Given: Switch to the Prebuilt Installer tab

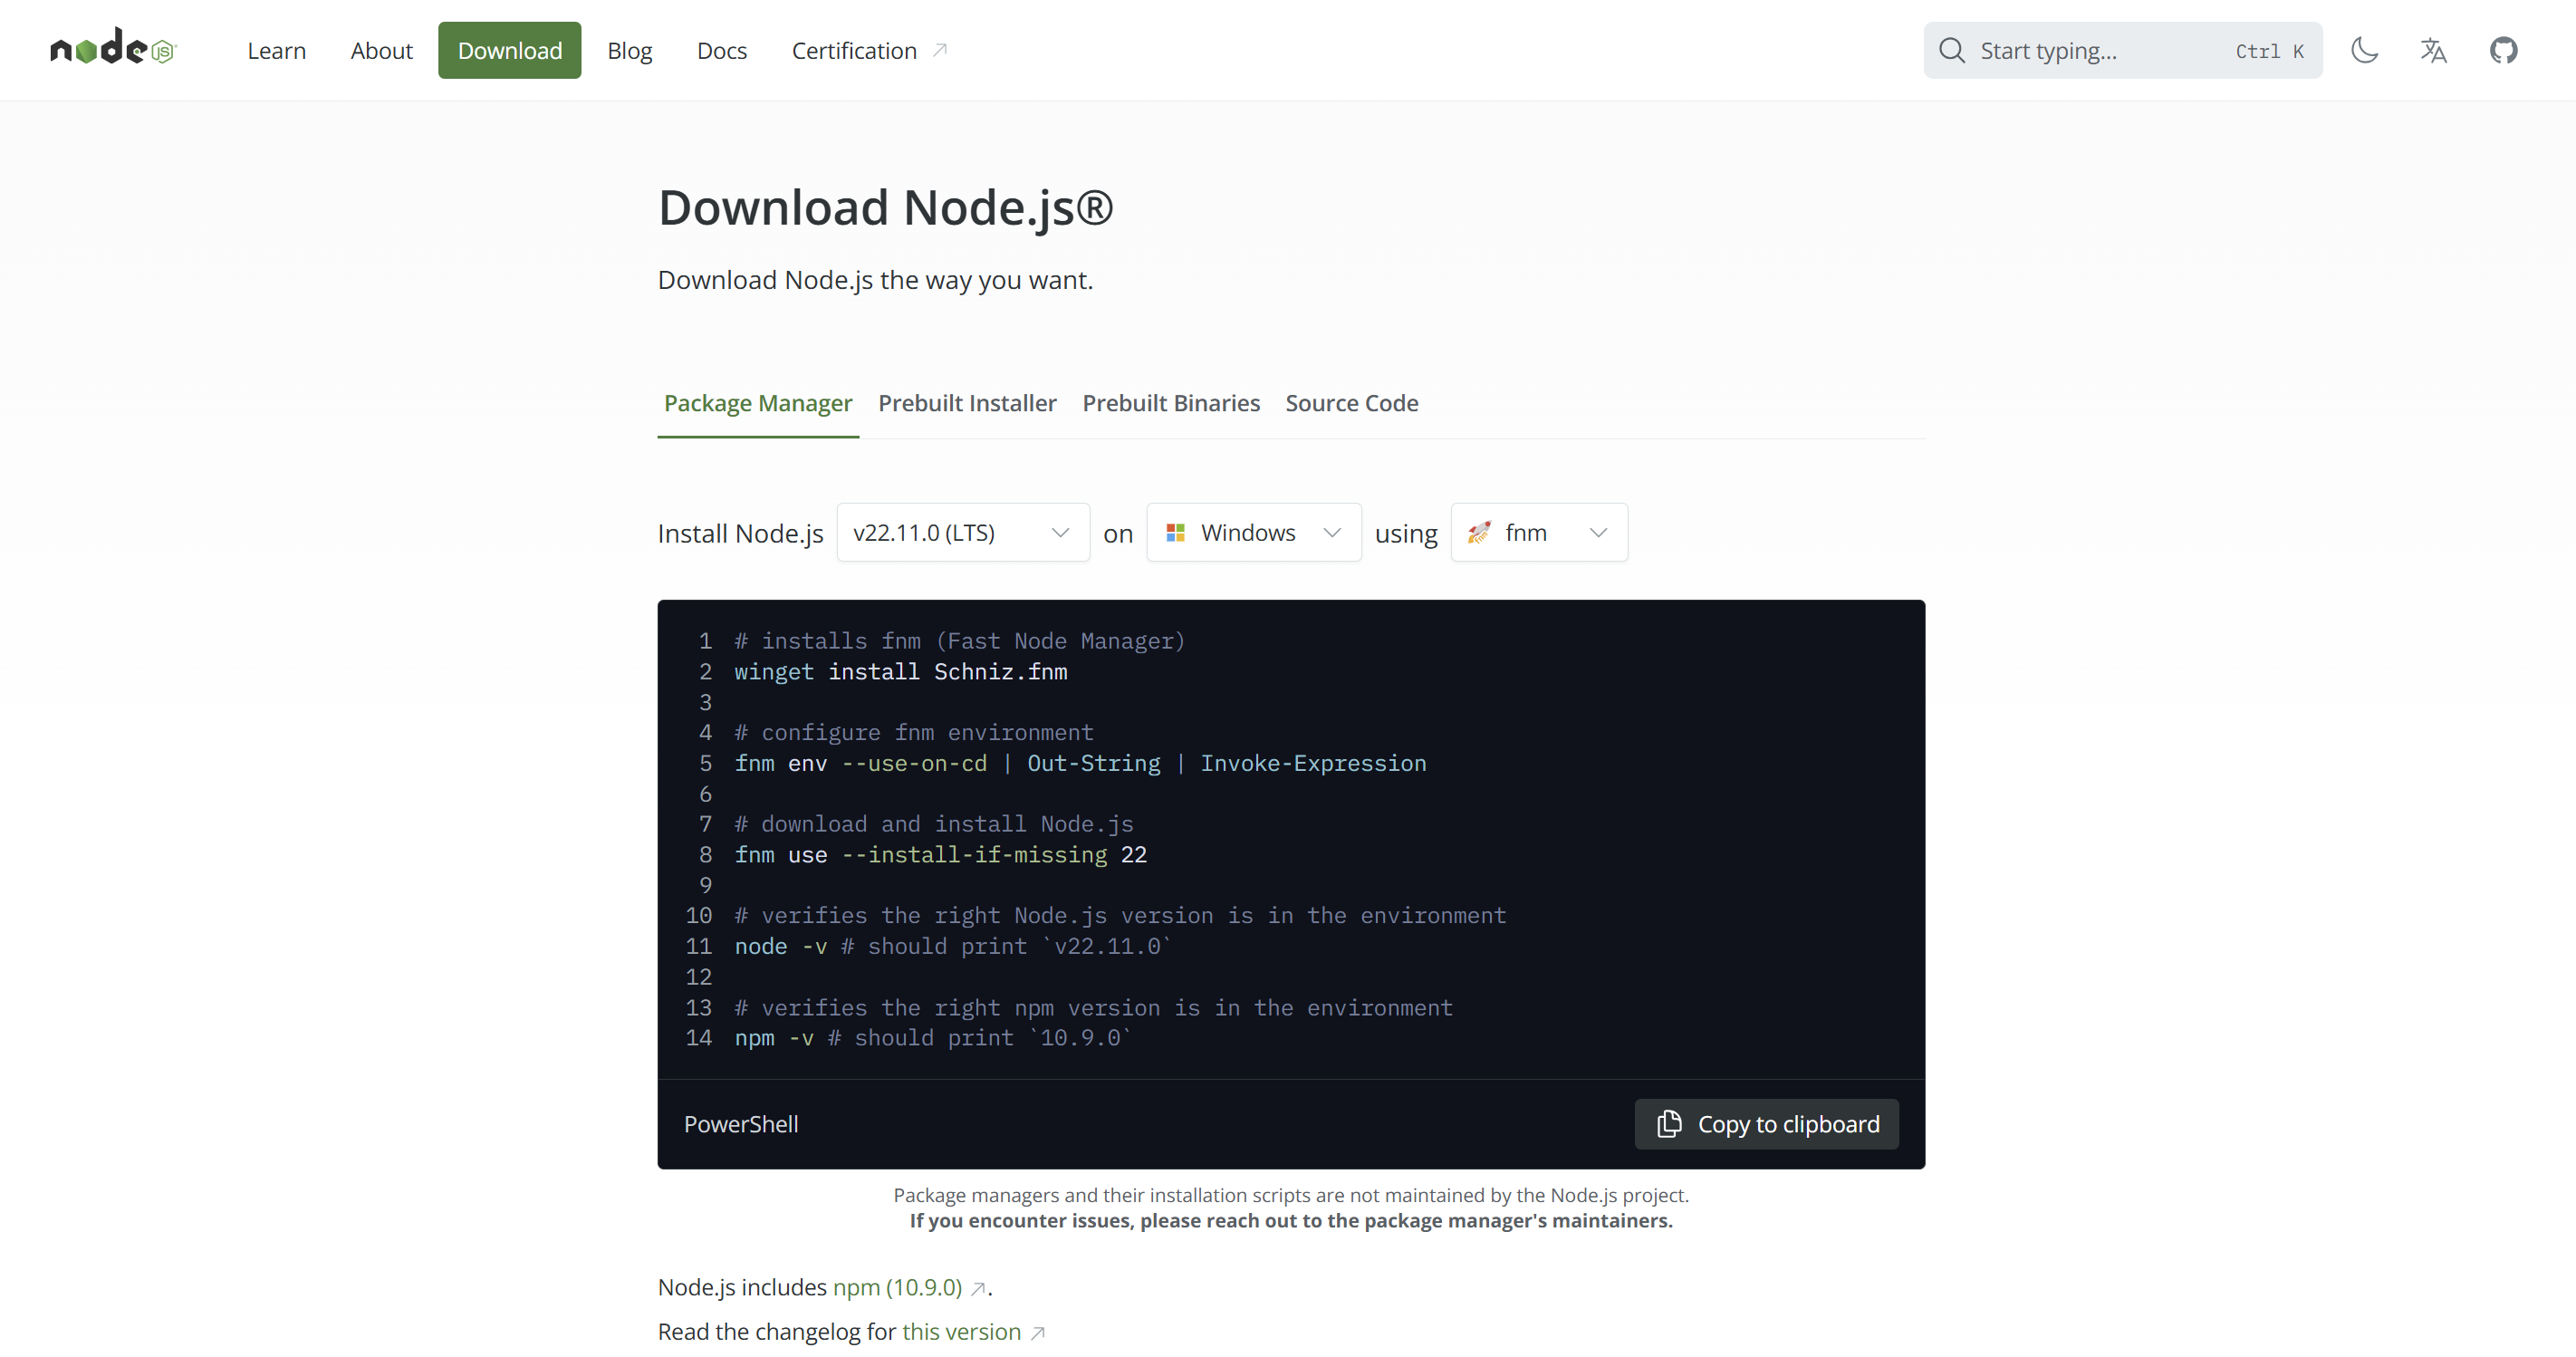Looking at the screenshot, I should click(x=967, y=403).
